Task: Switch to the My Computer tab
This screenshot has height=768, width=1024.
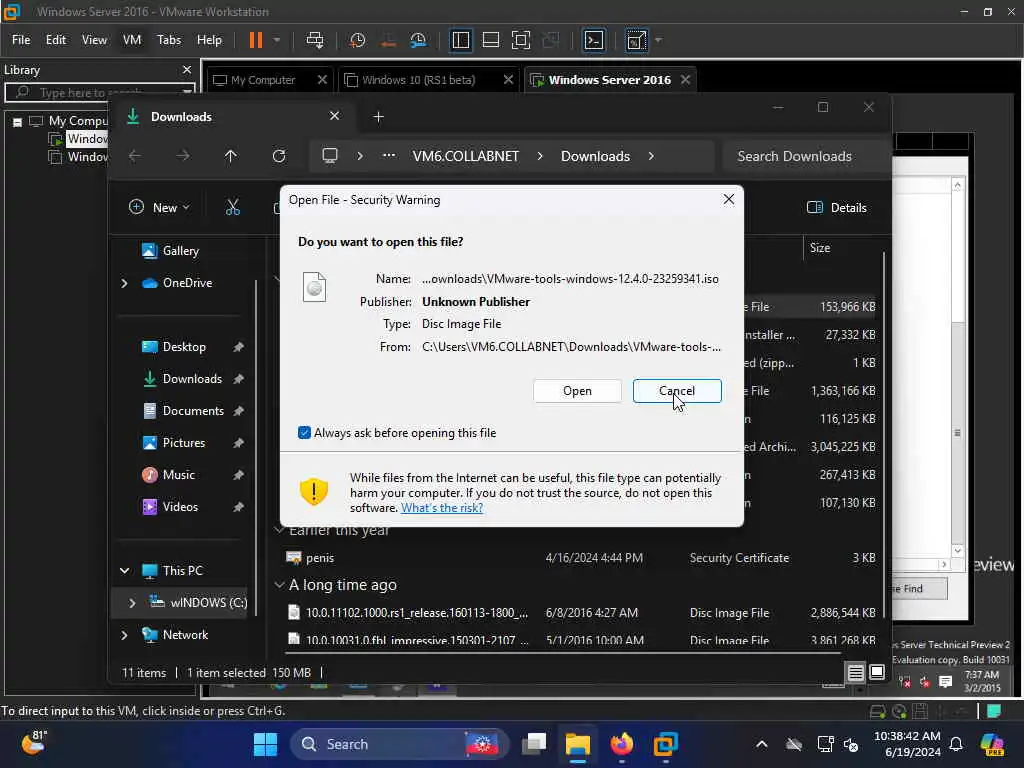Action: coord(263,80)
